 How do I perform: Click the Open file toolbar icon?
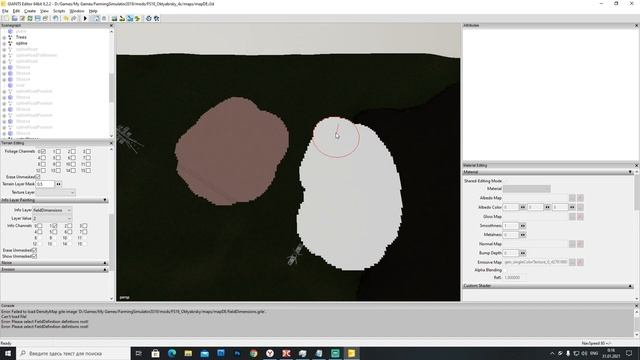(14, 18)
